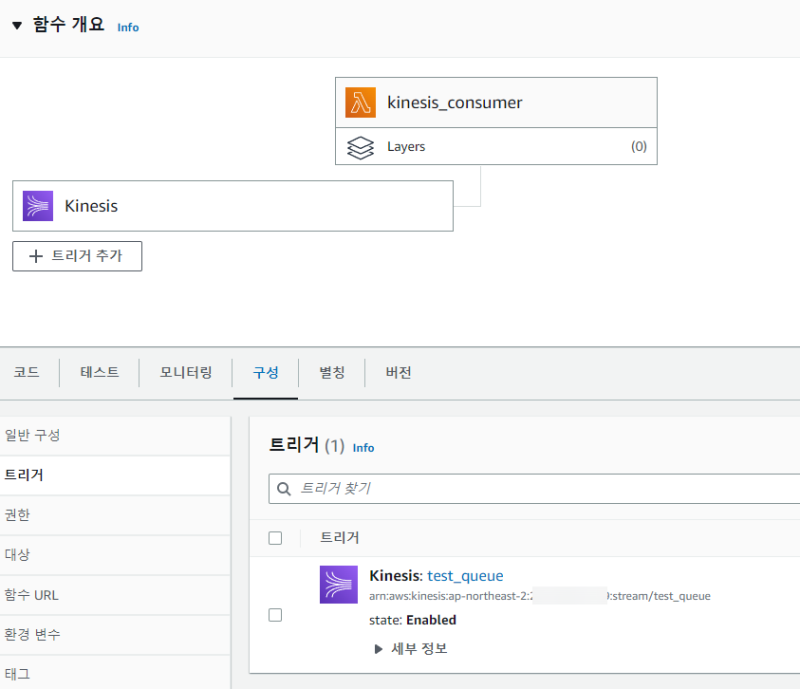
Task: Check the Kinesis test_queue trigger checkbox
Action: coord(276,615)
